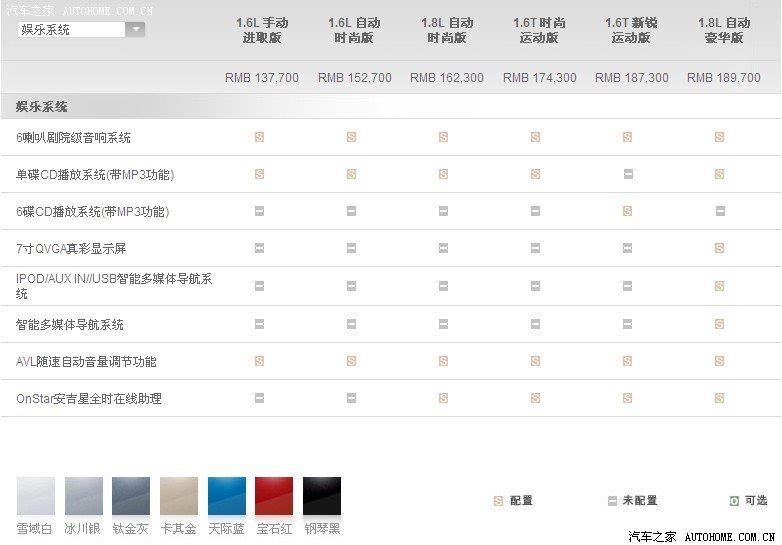This screenshot has height=545, width=782.
Task: Choose the 钢琴黑 color swatch
Action: [x=322, y=496]
